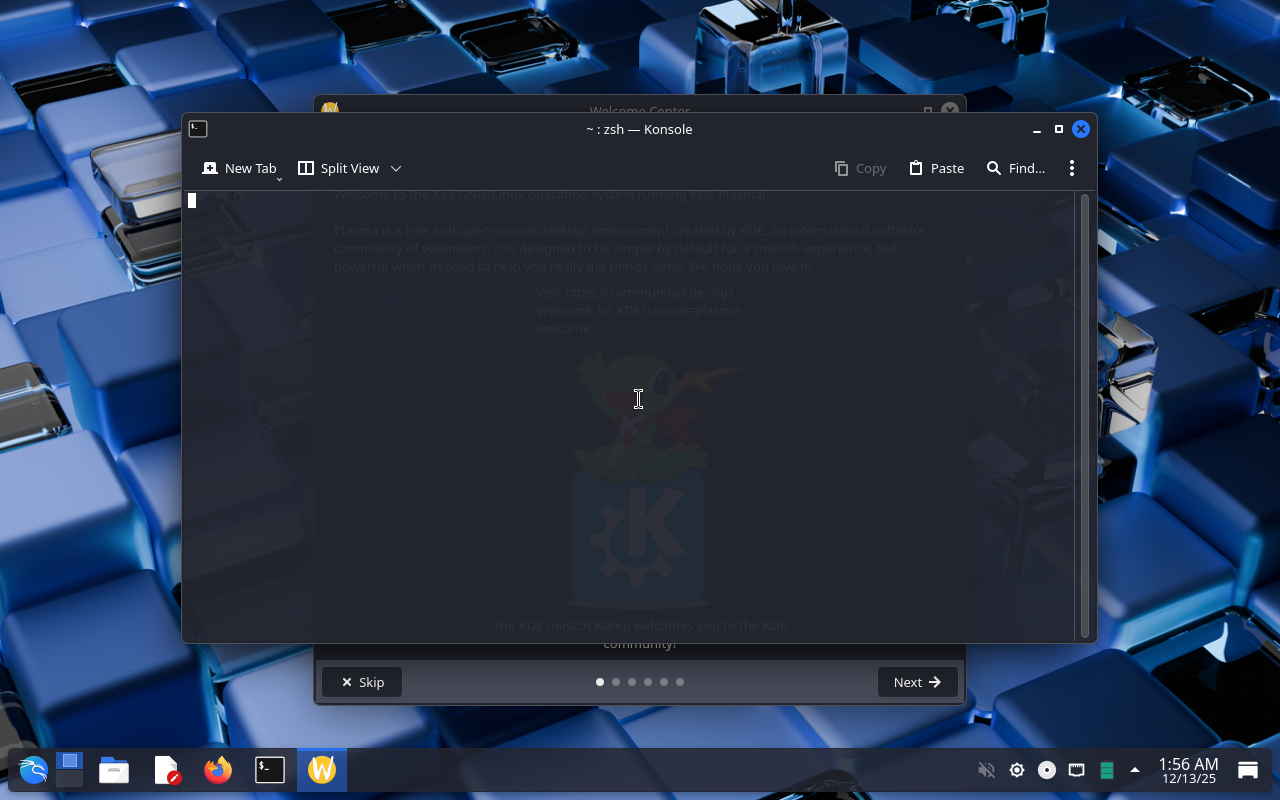The height and width of the screenshot is (800, 1280).
Task: Click the Skip button in Welcome Center
Action: tap(362, 682)
